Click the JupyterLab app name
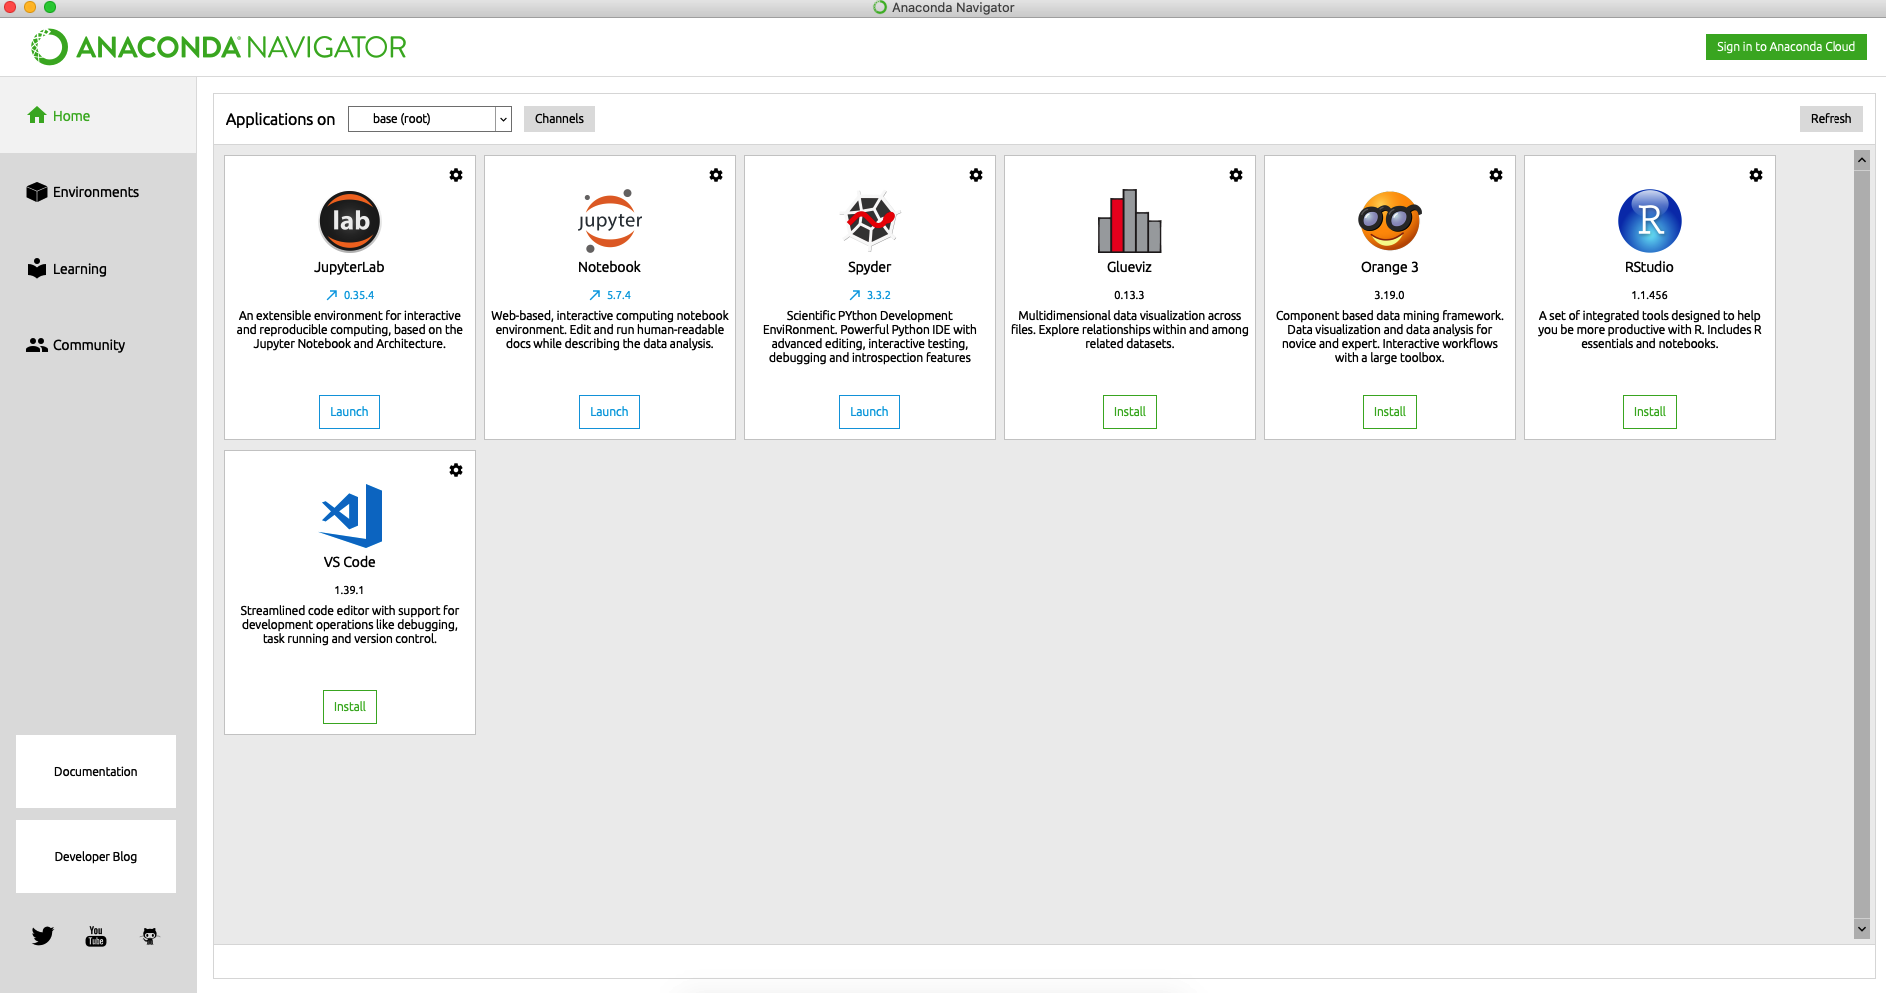Viewport: 1886px width, 993px height. 349,267
